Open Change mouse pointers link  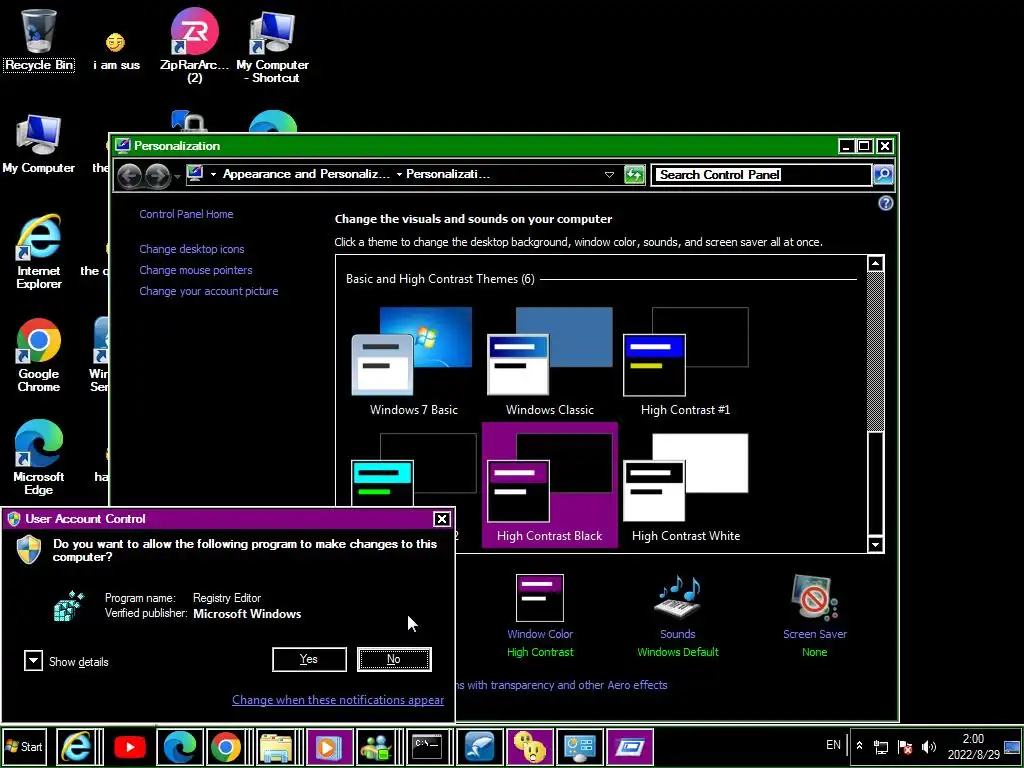(x=196, y=270)
